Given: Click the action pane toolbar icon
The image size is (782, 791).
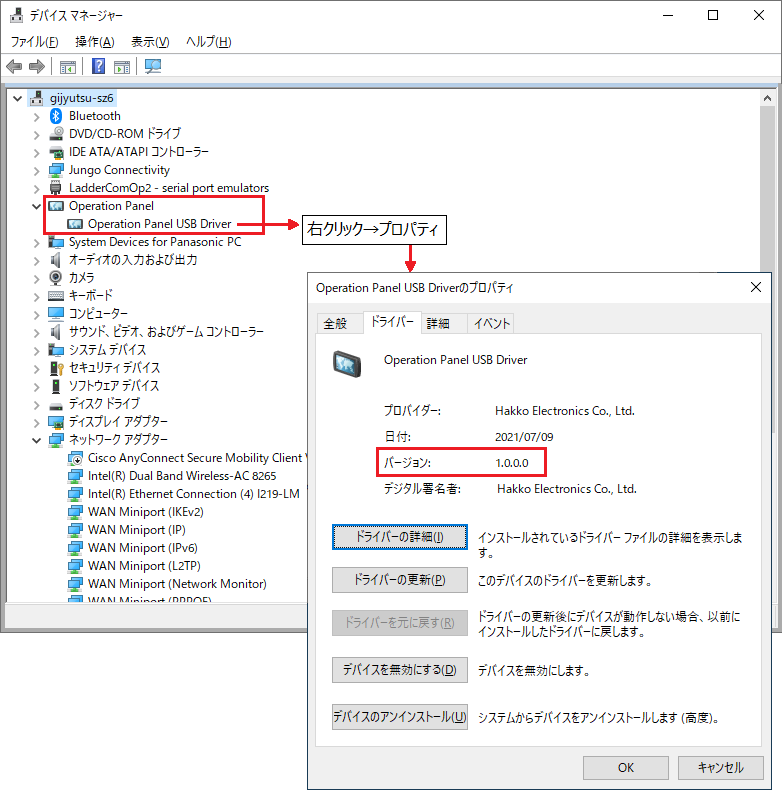Looking at the screenshot, I should pos(122,67).
